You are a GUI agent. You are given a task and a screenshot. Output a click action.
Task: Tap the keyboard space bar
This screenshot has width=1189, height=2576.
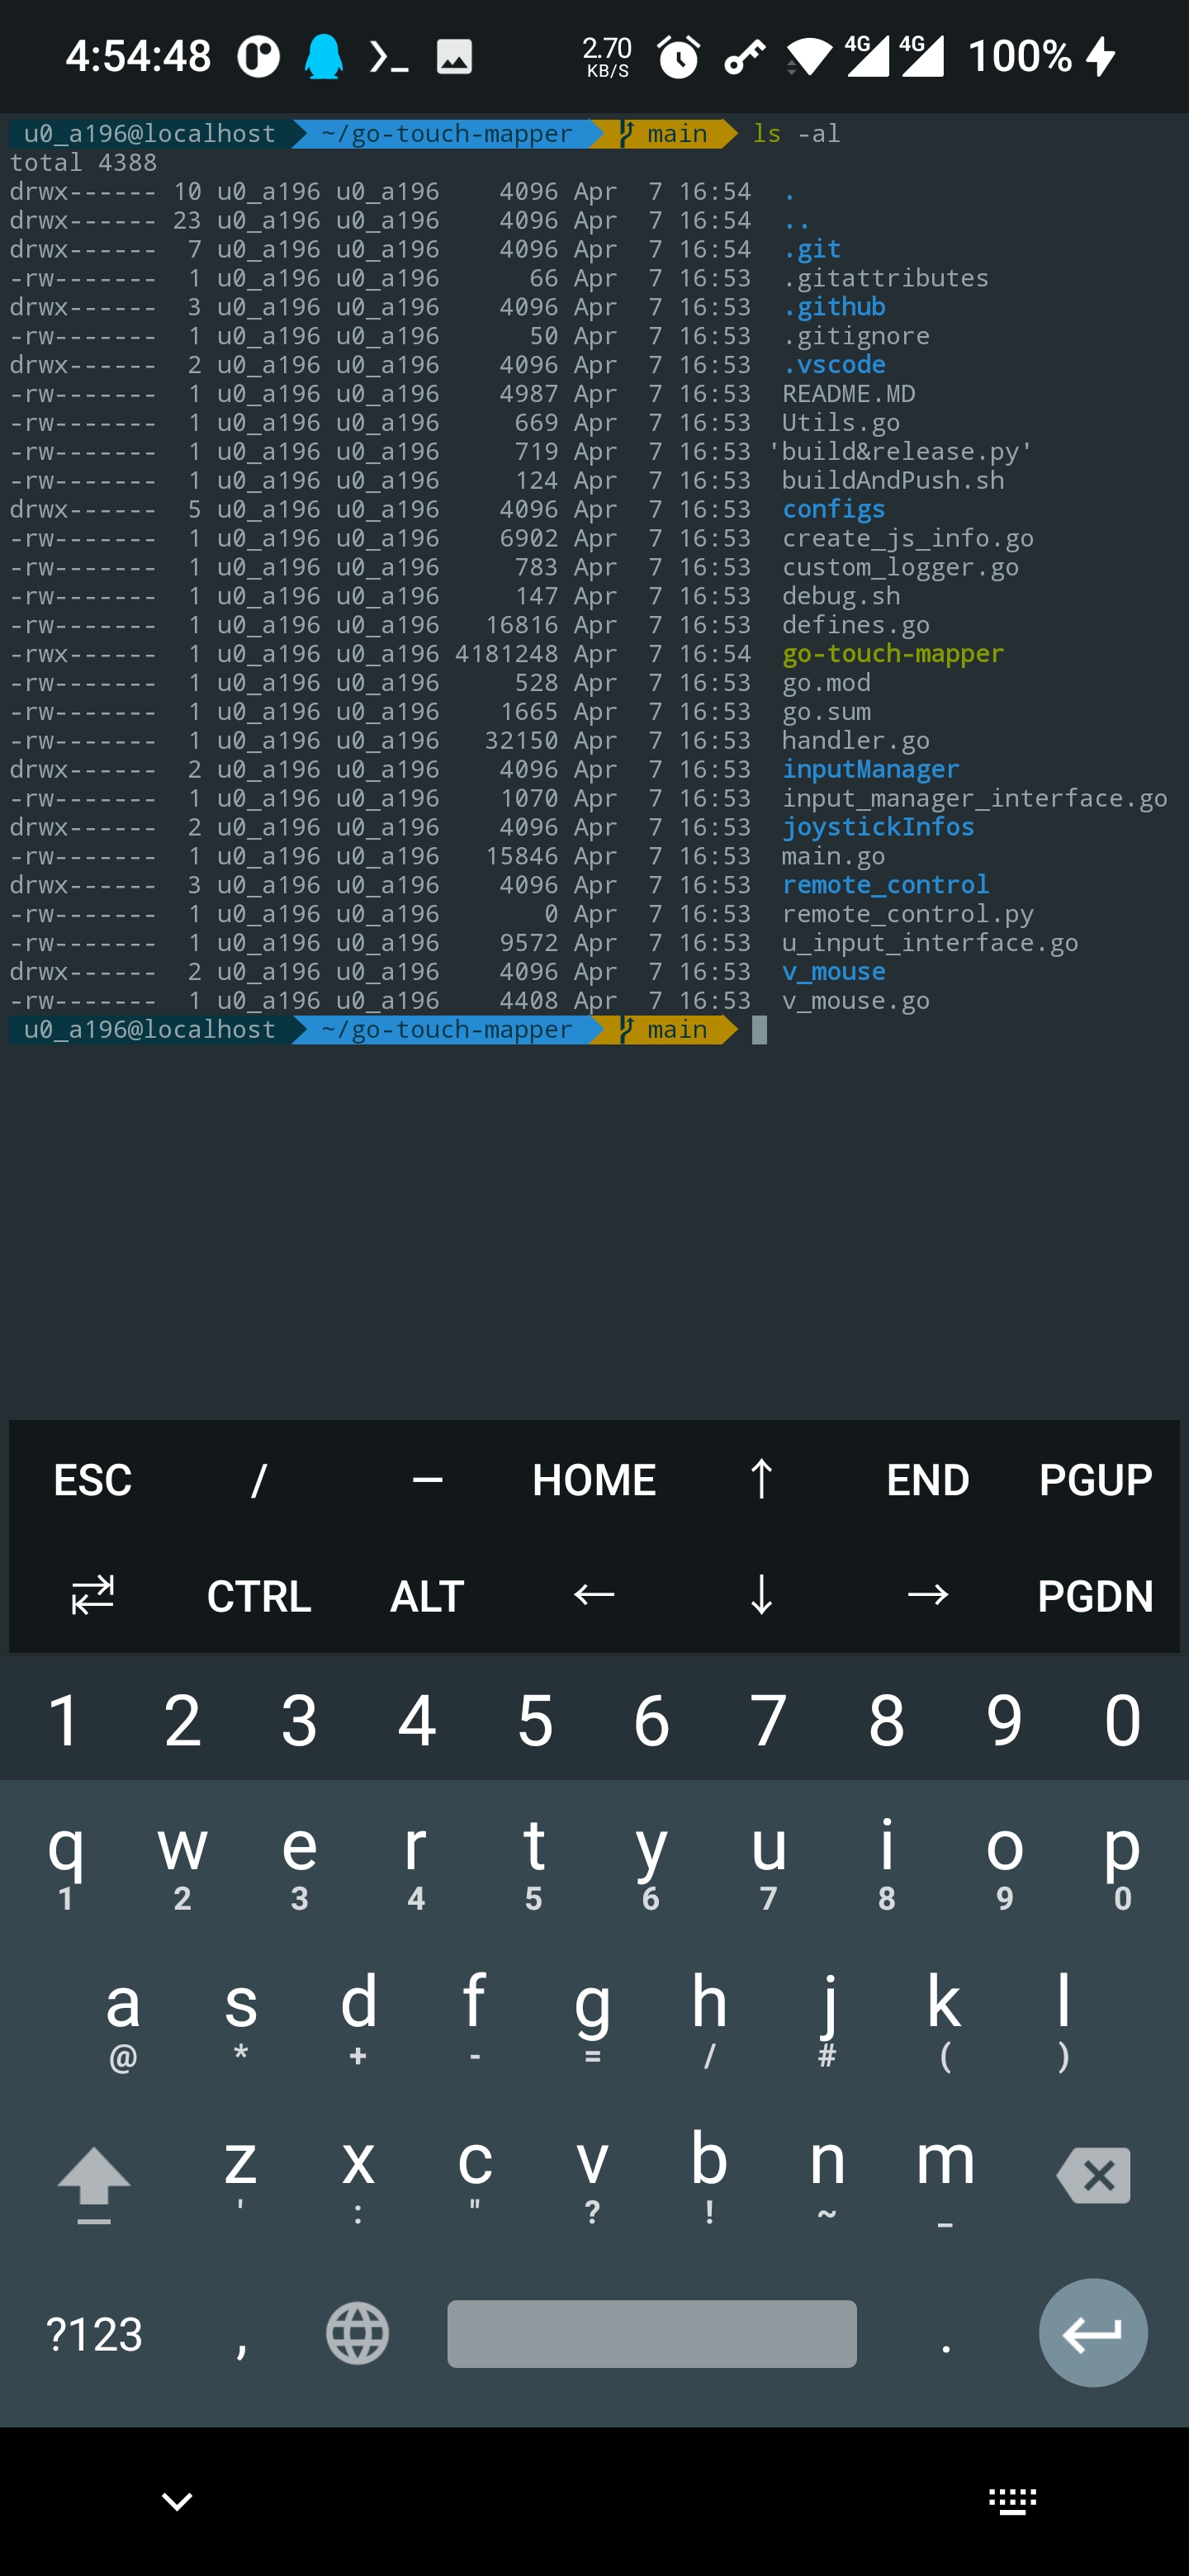(652, 2334)
